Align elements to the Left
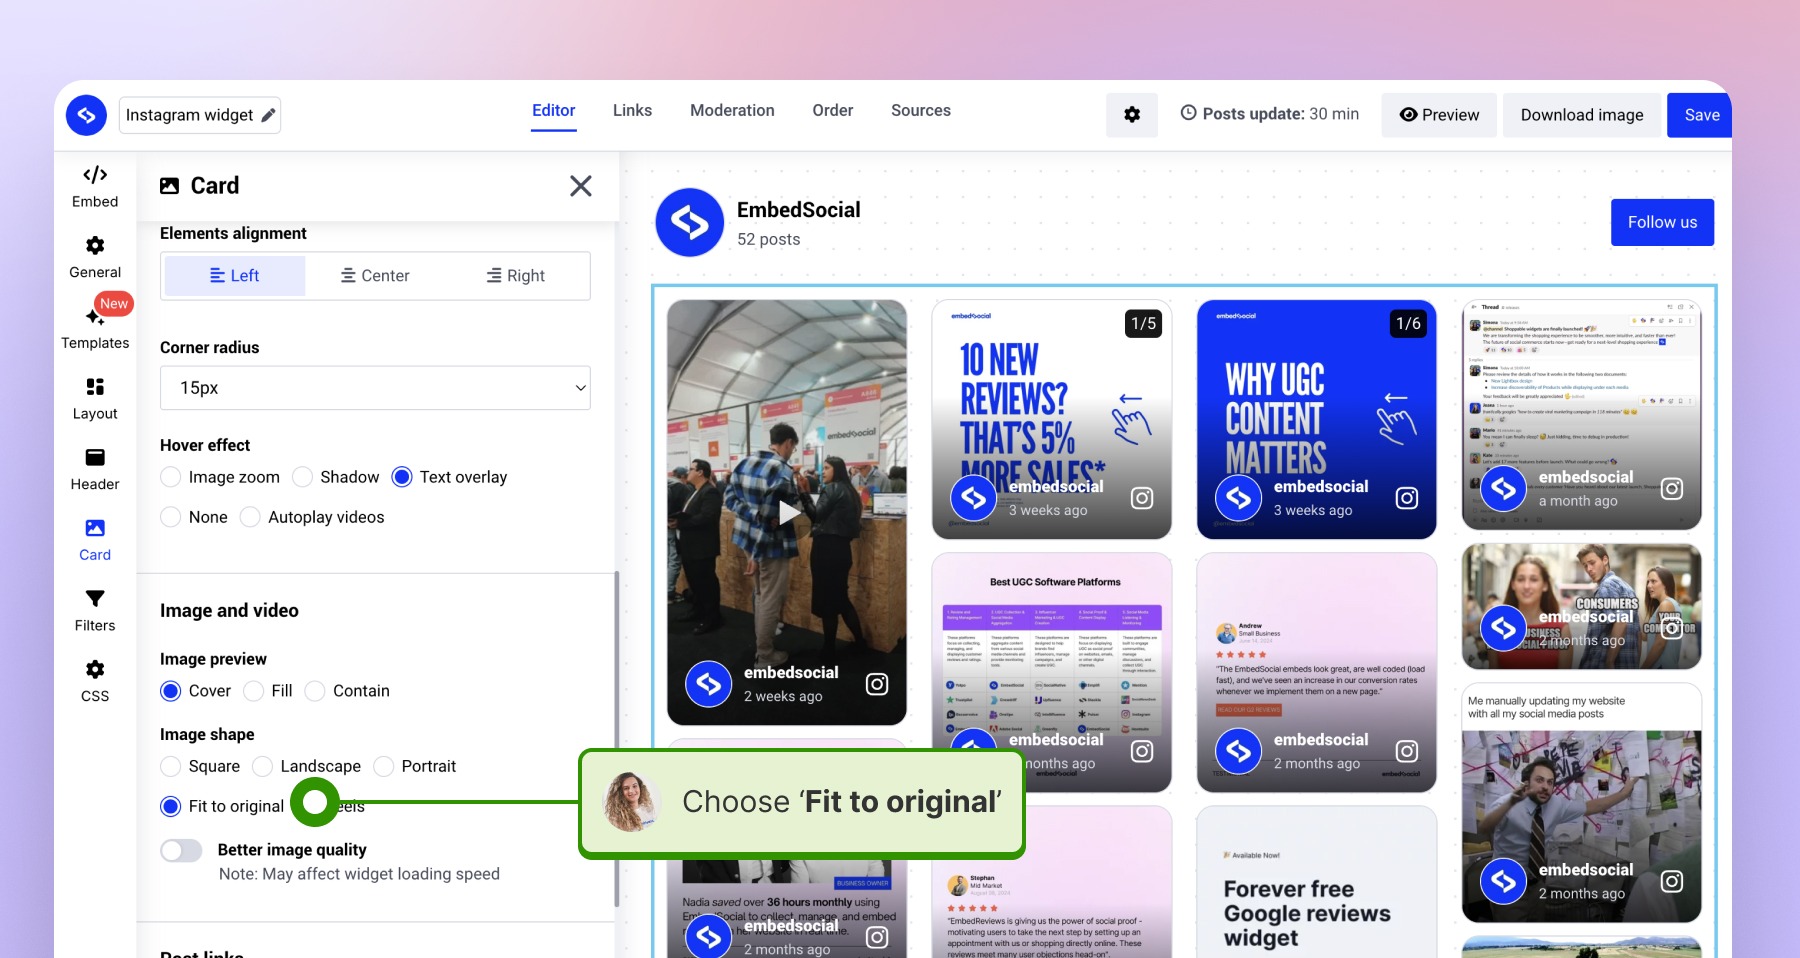This screenshot has height=958, width=1800. 235,276
